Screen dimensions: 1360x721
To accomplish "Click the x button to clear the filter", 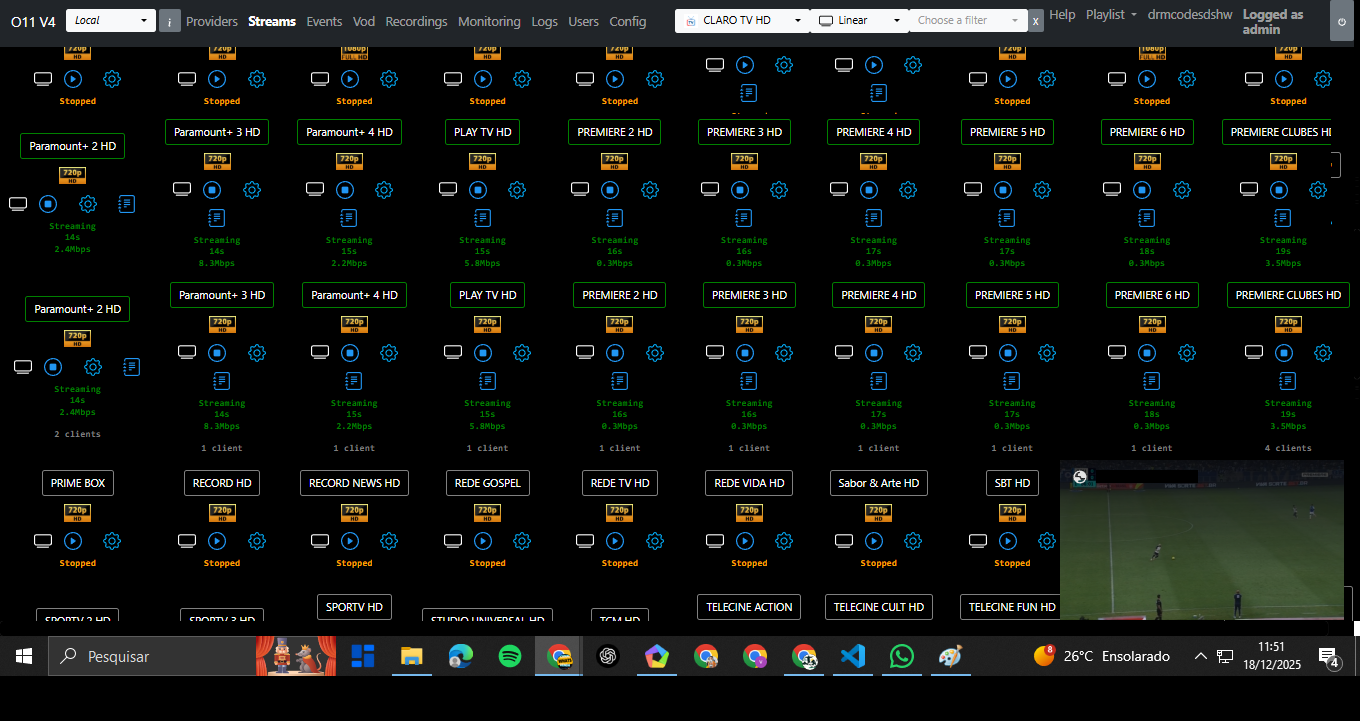I will click(1036, 19).
